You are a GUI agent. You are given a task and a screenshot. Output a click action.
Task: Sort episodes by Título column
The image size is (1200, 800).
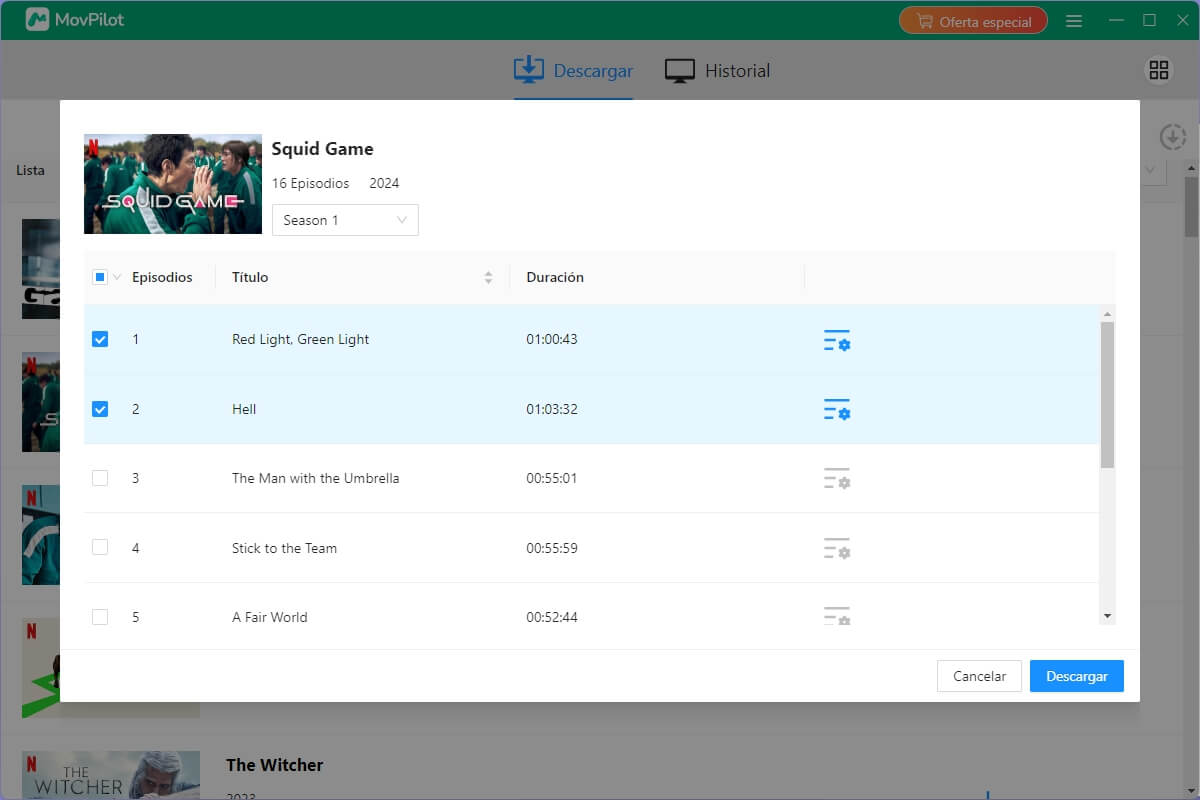(x=488, y=278)
